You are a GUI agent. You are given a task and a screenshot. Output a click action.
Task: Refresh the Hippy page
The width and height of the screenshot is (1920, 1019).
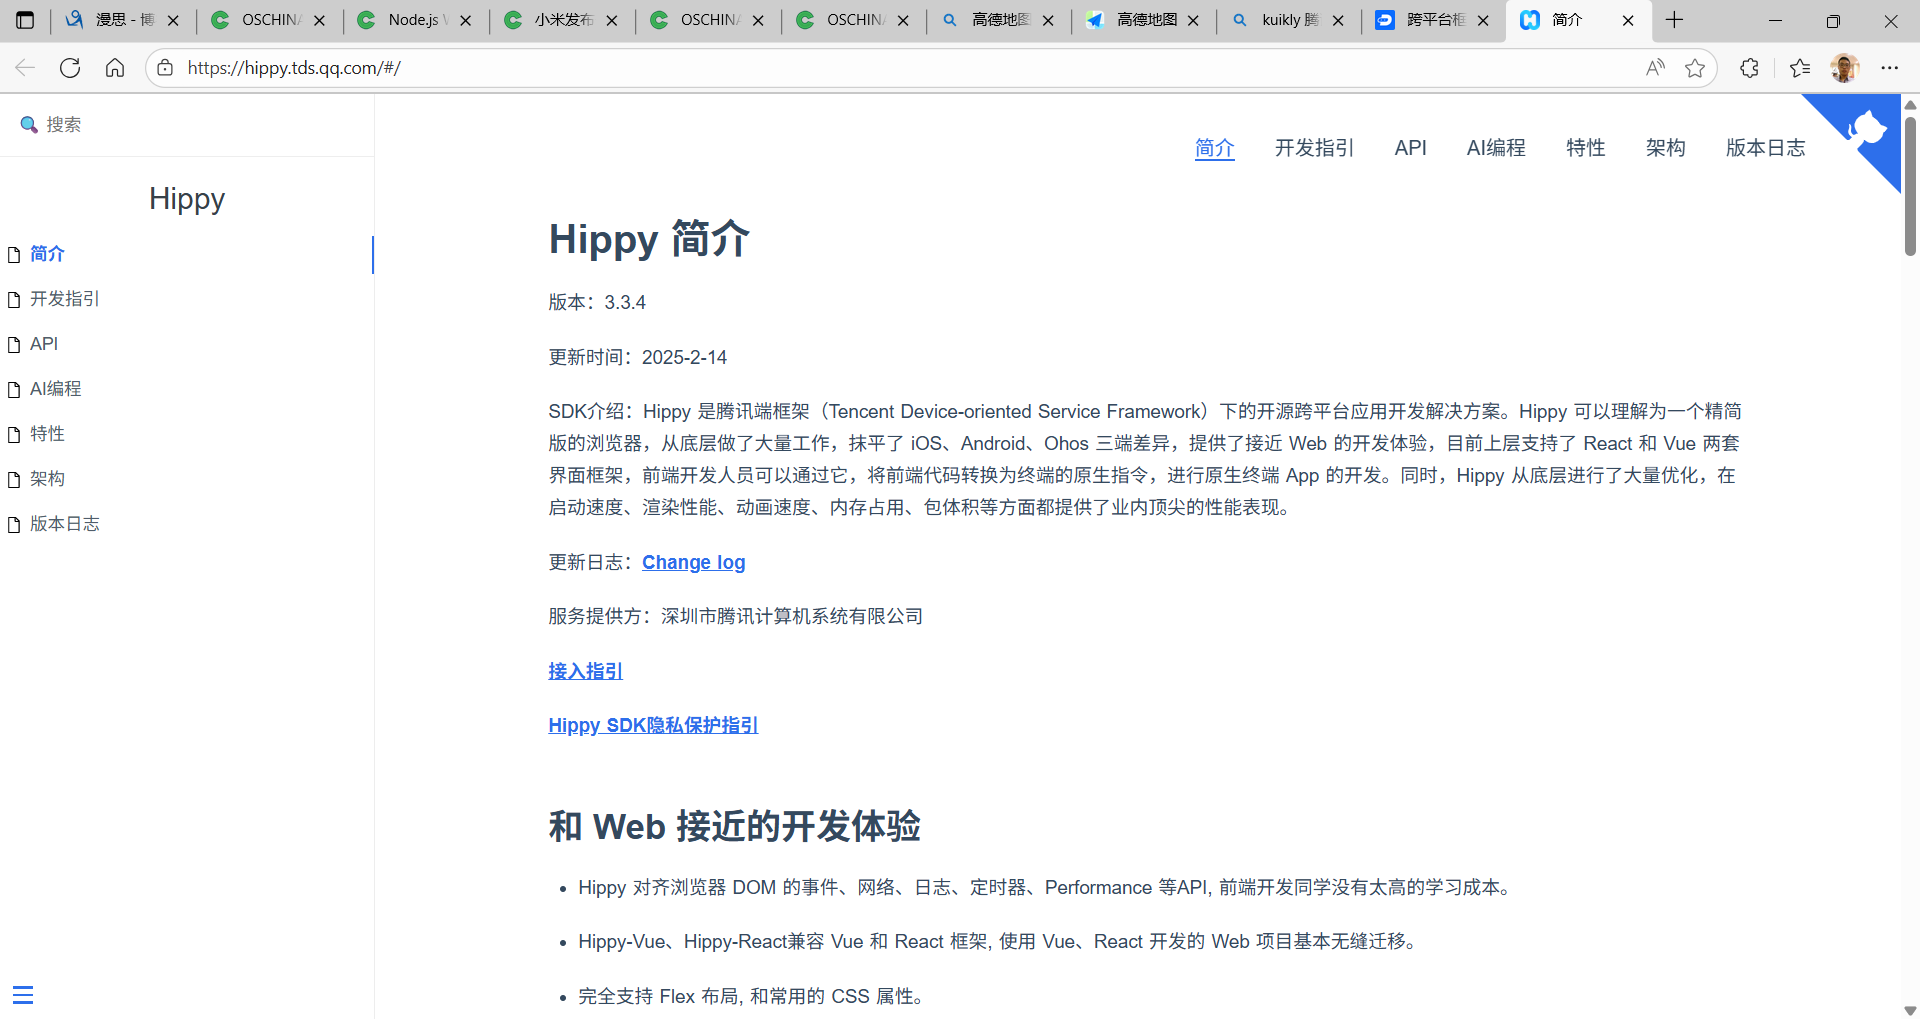click(70, 68)
